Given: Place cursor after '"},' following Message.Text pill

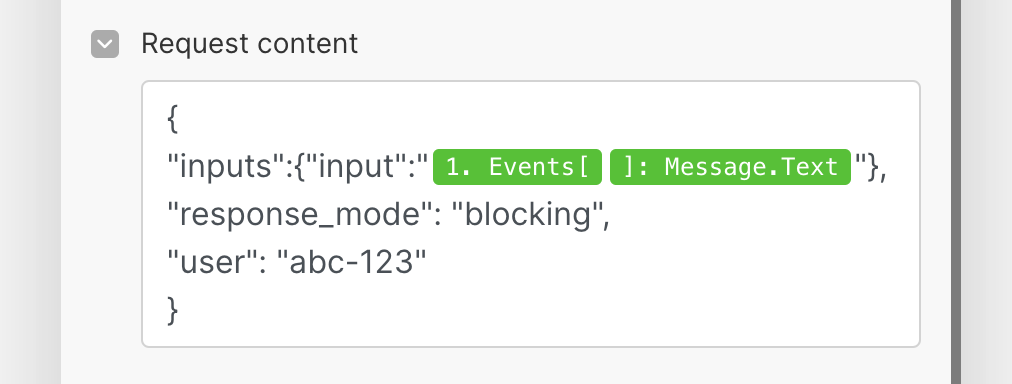Looking at the screenshot, I should click(889, 167).
